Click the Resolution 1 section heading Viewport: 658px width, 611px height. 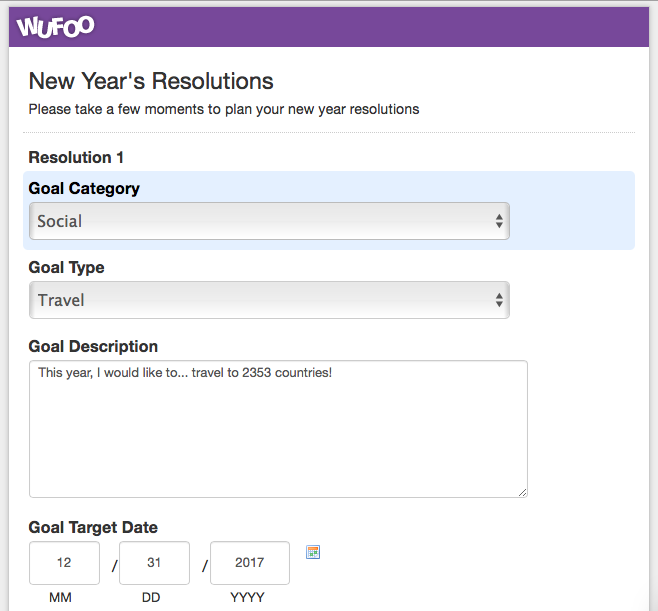(76, 157)
